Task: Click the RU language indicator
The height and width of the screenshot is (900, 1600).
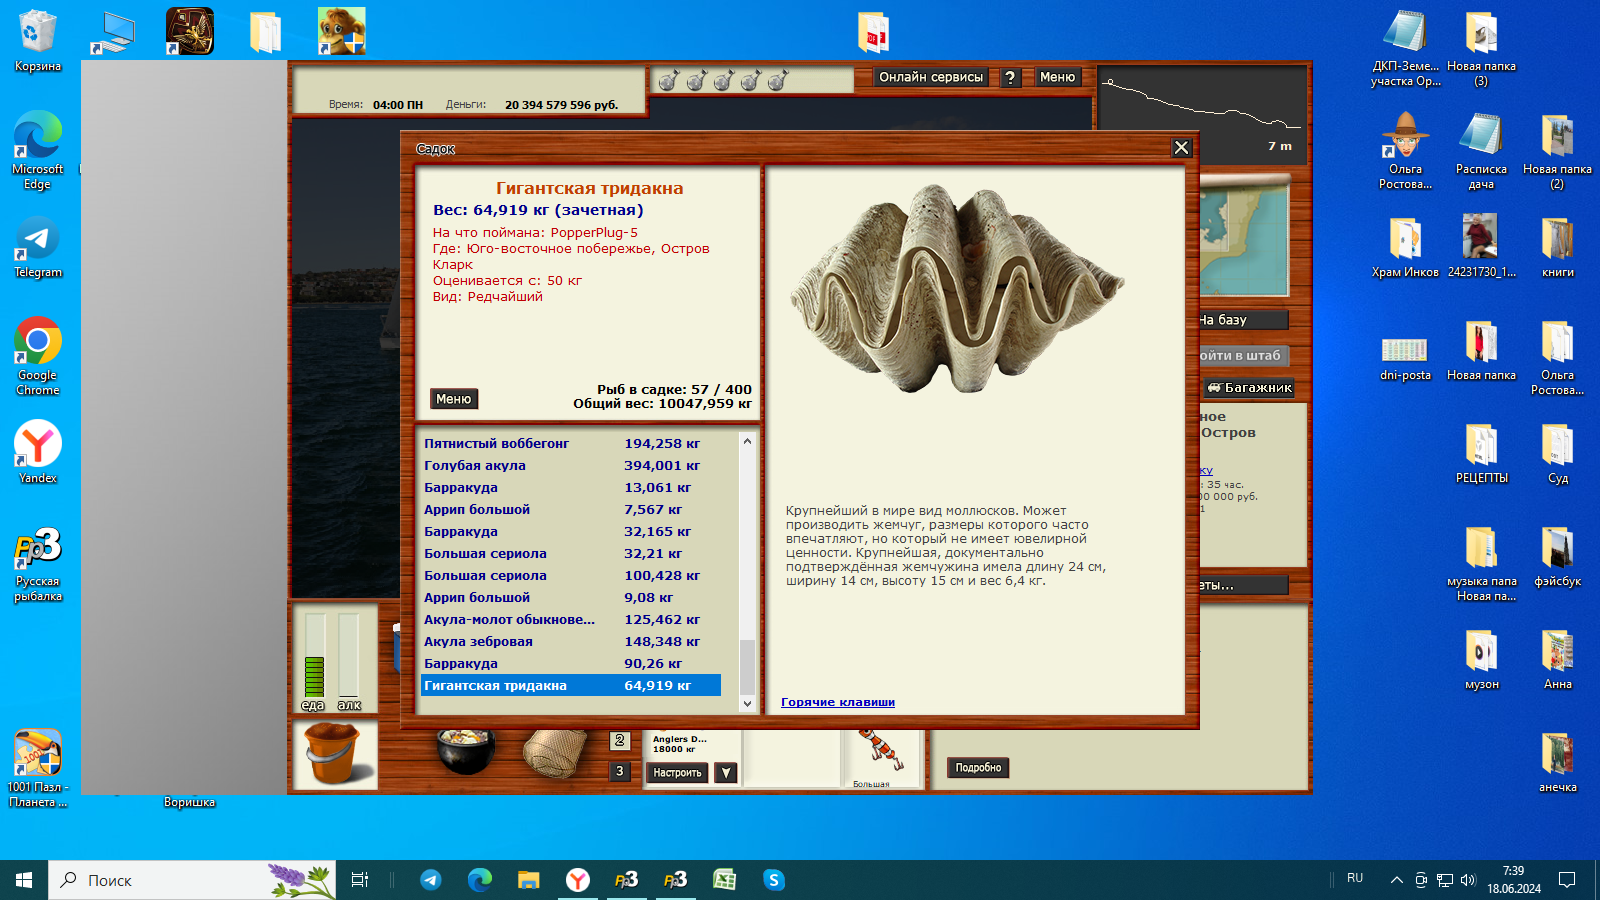Action: [x=1355, y=878]
